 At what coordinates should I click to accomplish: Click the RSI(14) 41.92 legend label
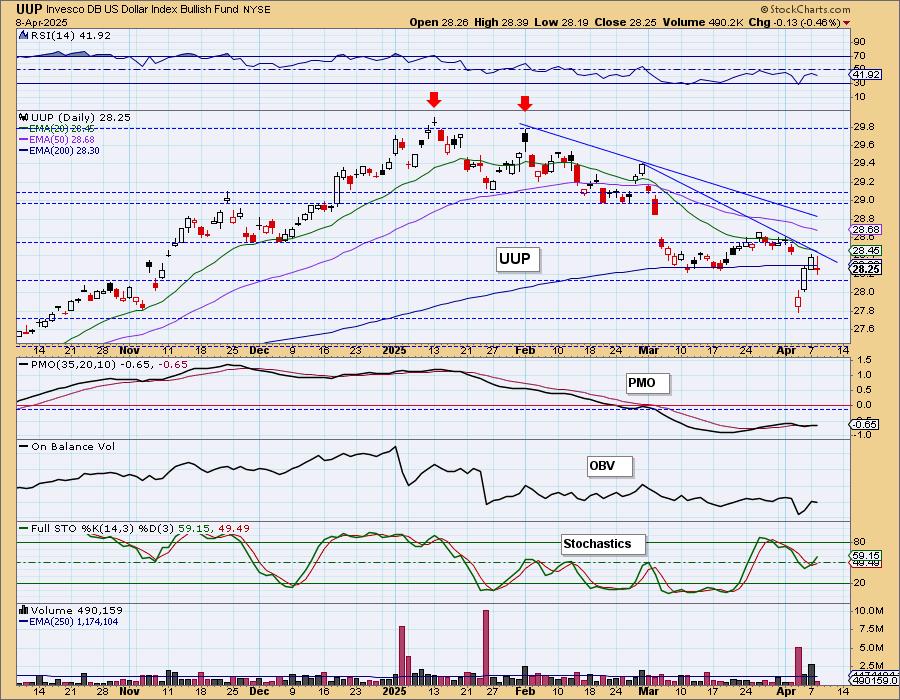point(70,35)
